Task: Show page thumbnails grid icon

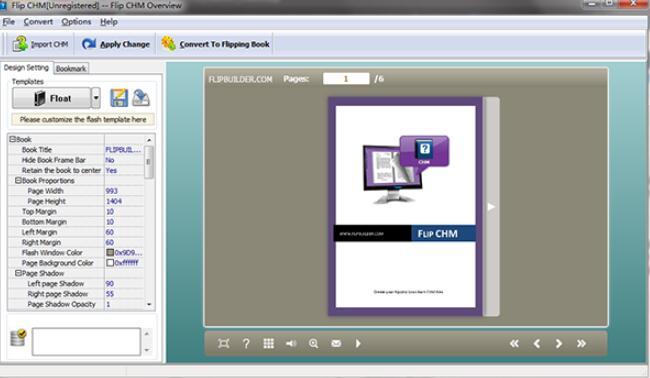Action: (269, 343)
